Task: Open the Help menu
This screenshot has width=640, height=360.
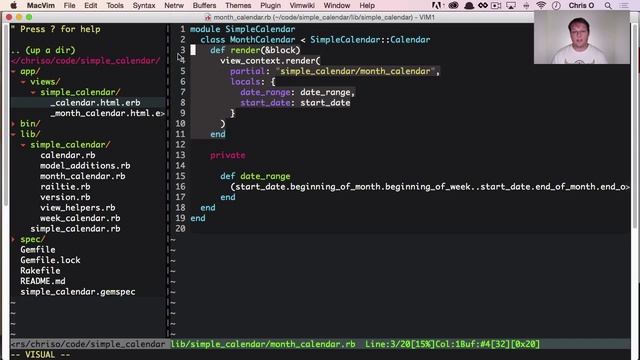Action: pos(367,5)
